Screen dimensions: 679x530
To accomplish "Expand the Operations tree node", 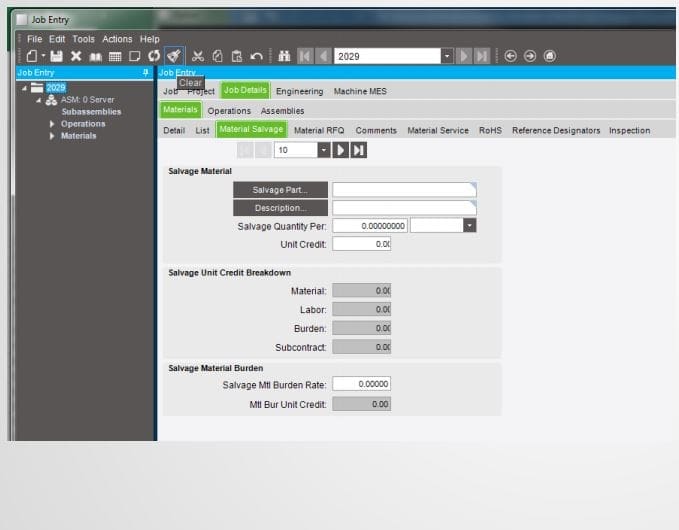I will (x=52, y=124).
